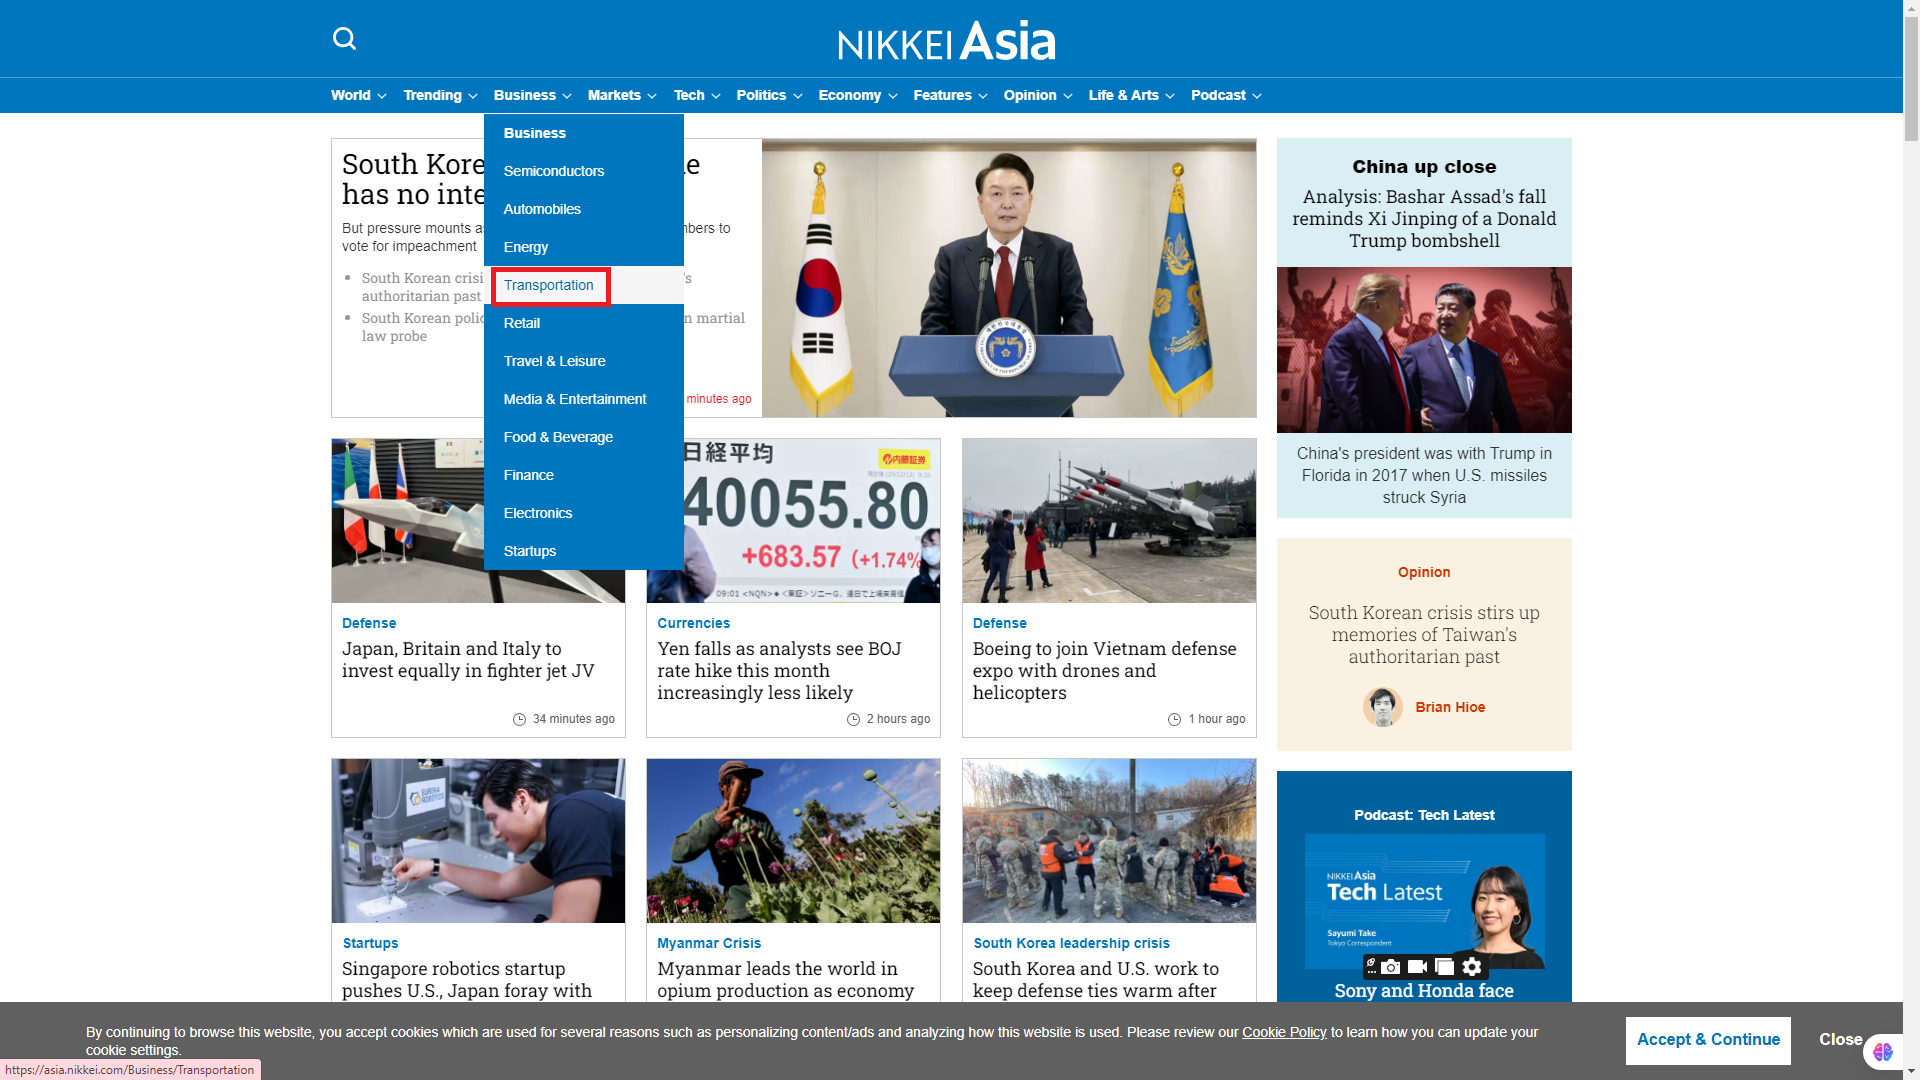Image resolution: width=1920 pixels, height=1080 pixels.
Task: Click the Nikkei Asia logo
Action: pos(946,41)
